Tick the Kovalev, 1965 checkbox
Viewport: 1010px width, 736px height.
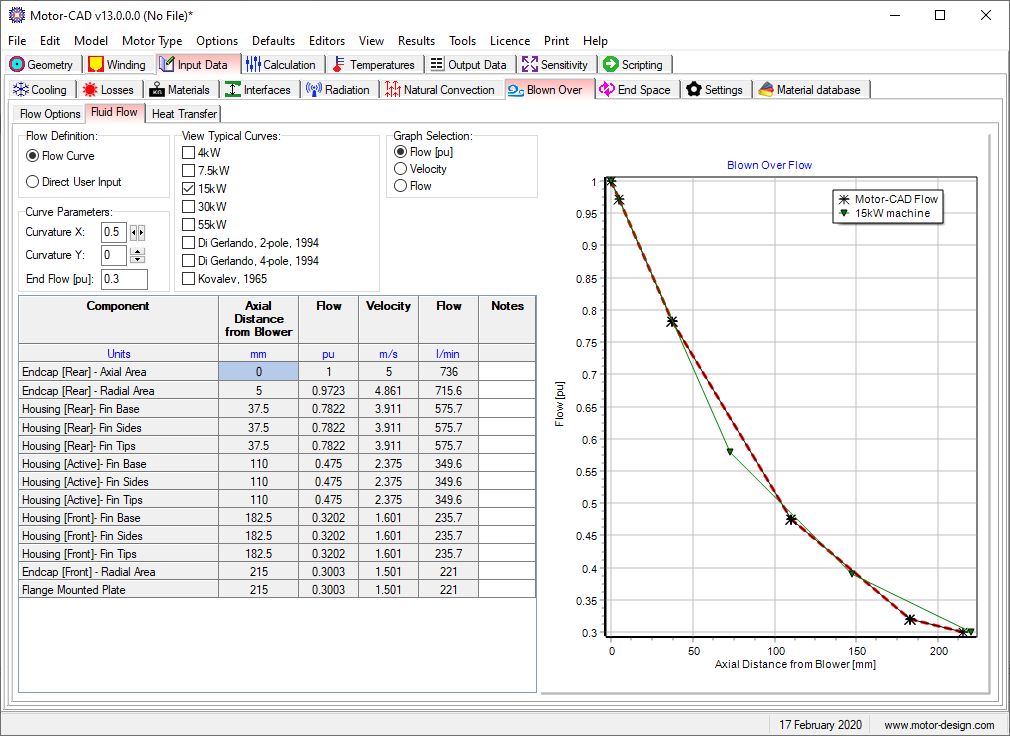coord(188,279)
